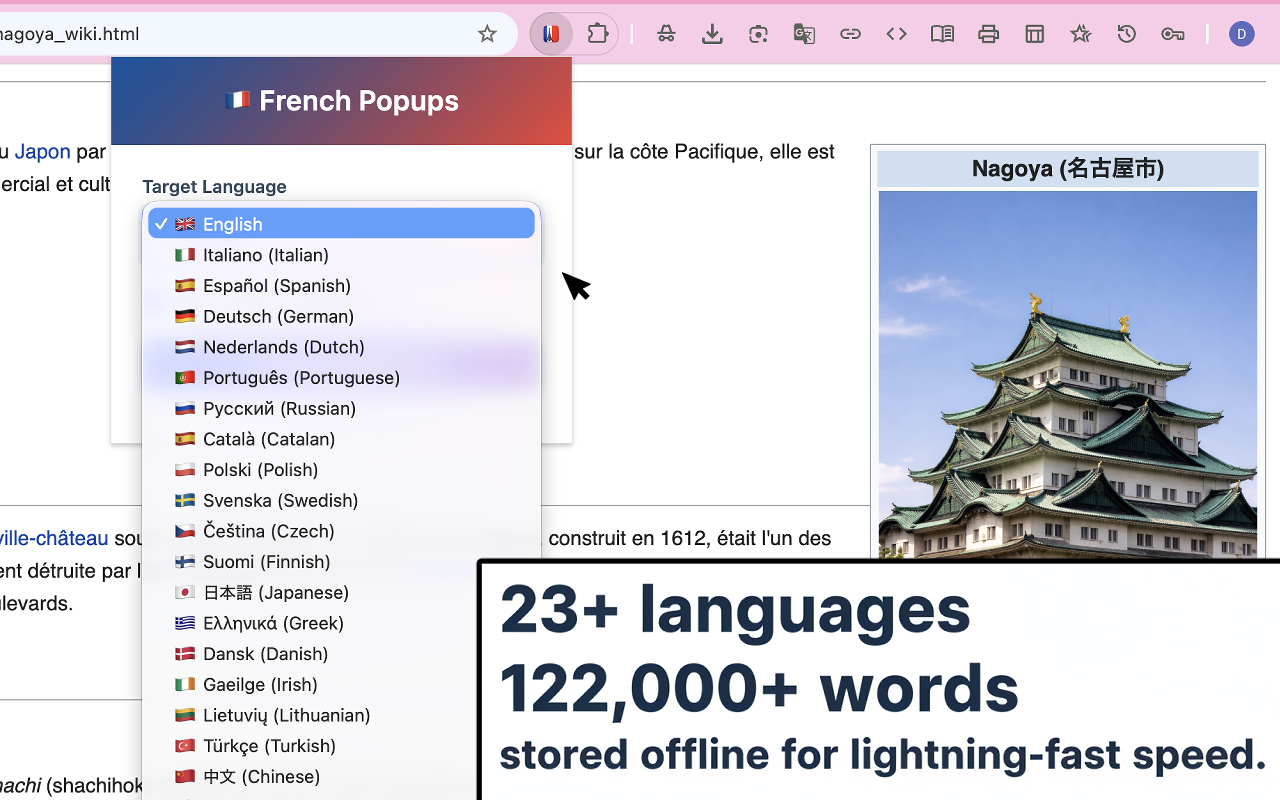Select English in the language list
The image size is (1280, 800).
pyautogui.click(x=341, y=224)
